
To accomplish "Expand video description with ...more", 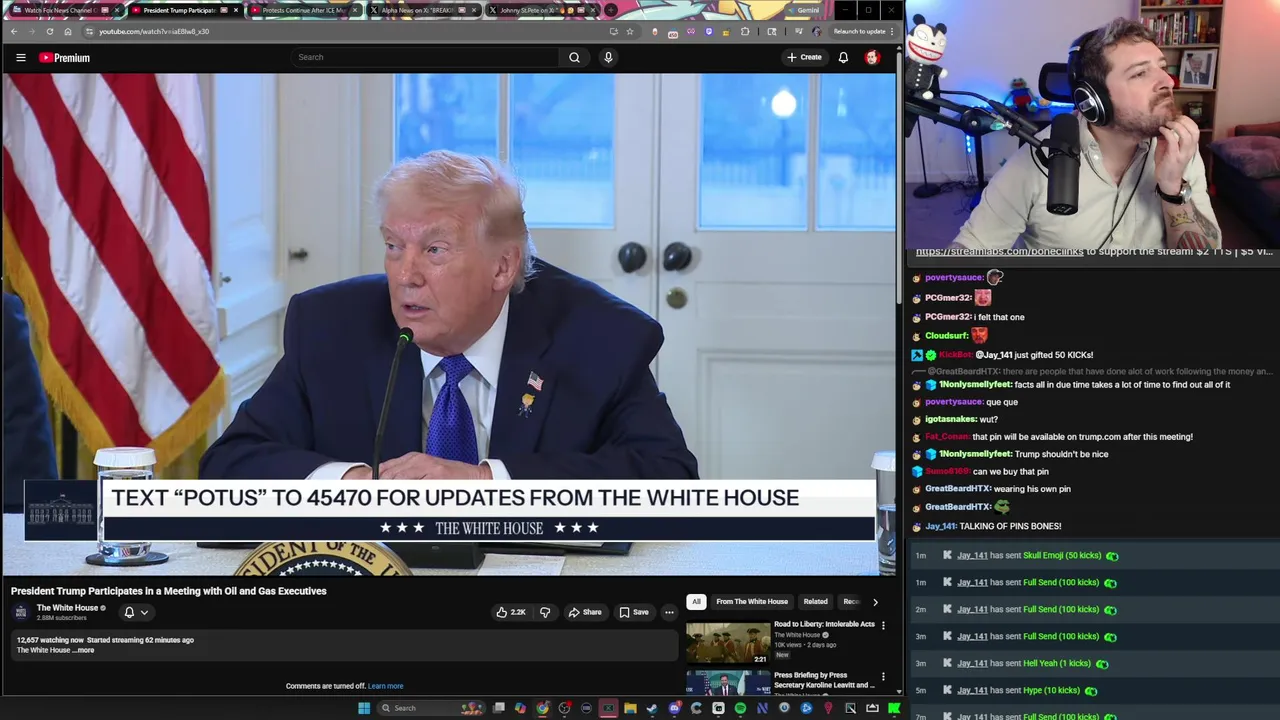I will tap(85, 650).
